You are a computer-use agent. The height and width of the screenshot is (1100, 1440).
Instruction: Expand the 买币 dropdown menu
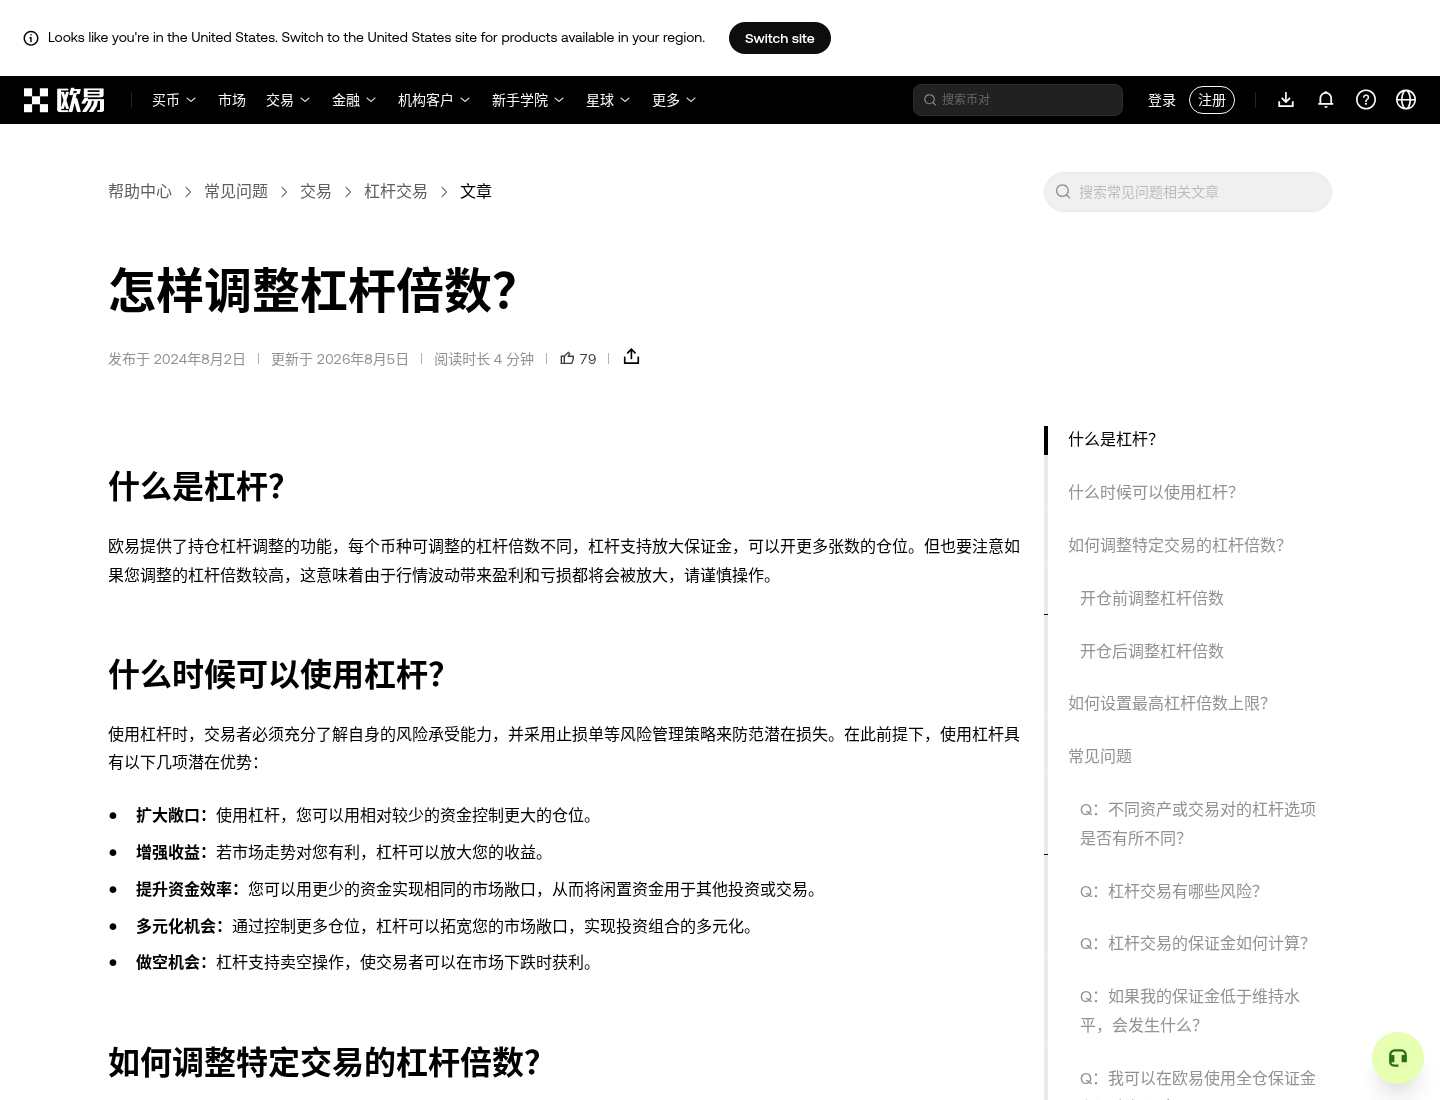[x=174, y=100]
